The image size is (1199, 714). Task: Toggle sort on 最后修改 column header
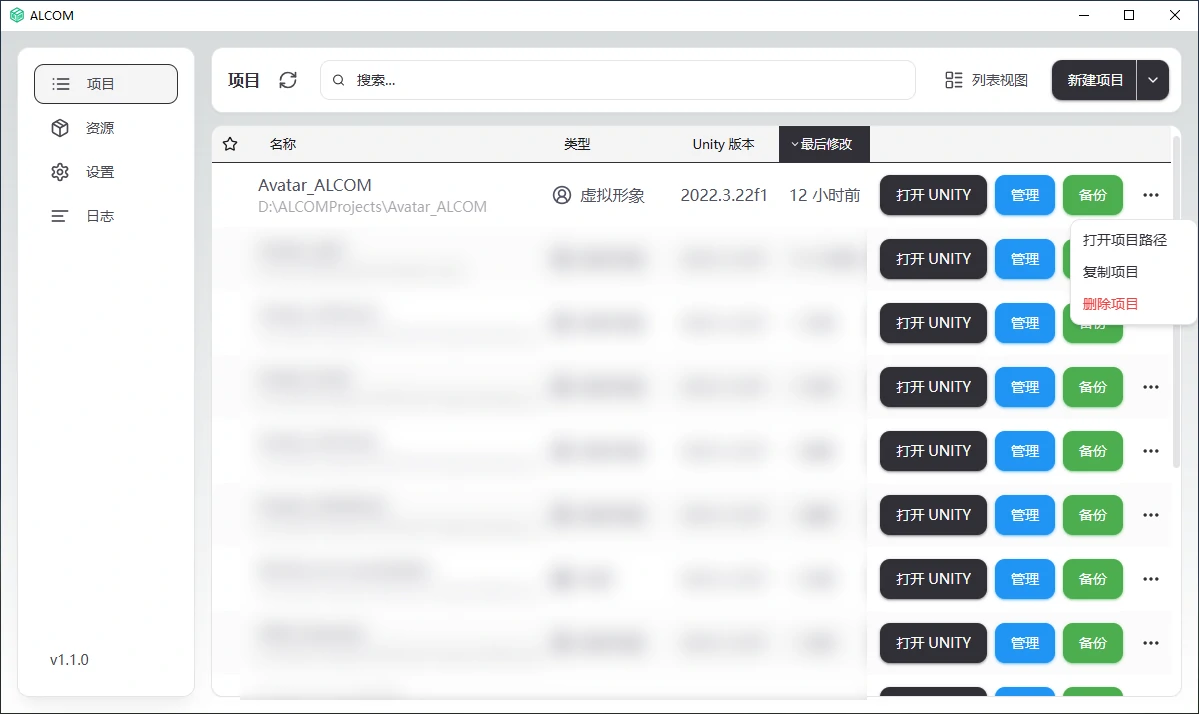coord(824,144)
